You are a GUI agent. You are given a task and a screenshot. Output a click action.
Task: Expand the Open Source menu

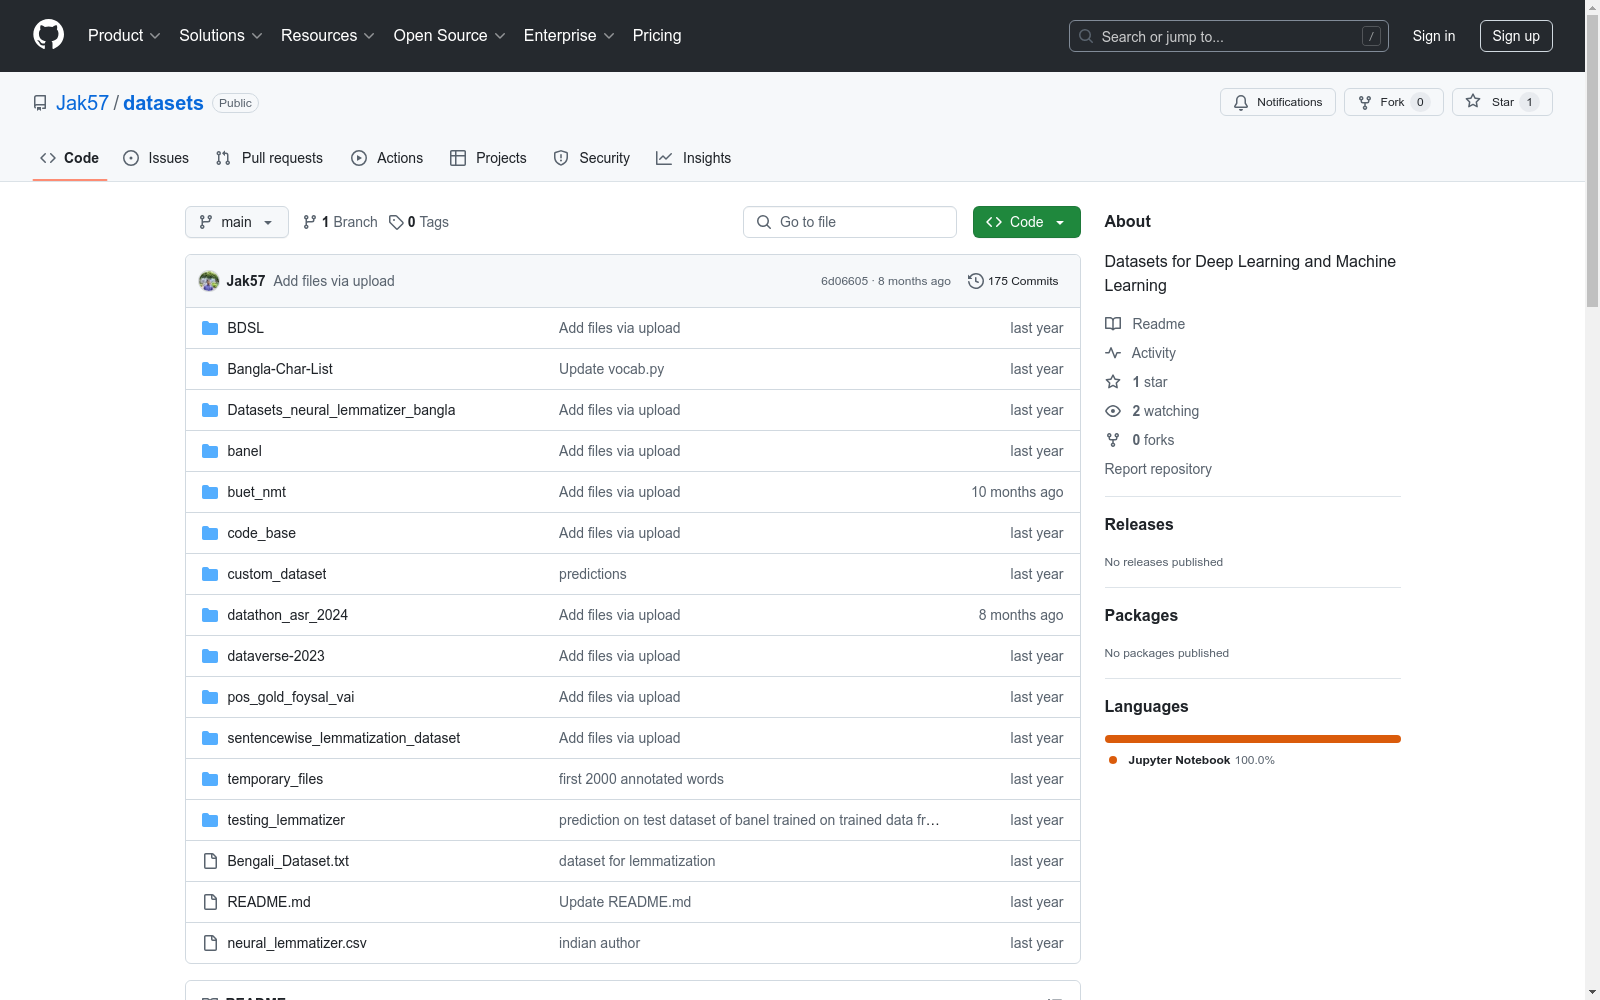coord(450,36)
